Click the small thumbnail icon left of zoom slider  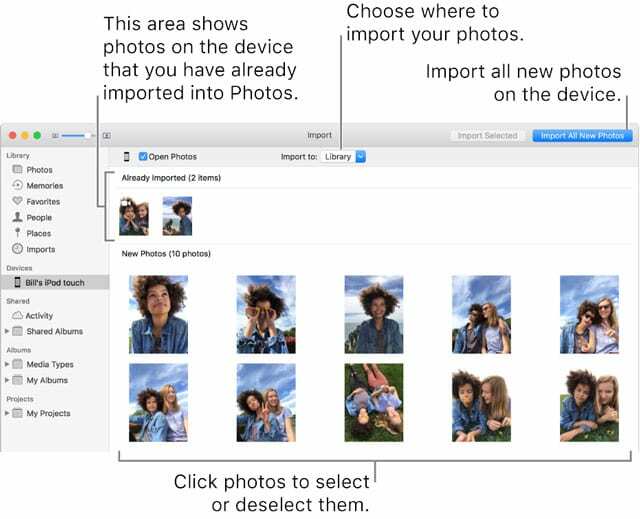point(55,135)
